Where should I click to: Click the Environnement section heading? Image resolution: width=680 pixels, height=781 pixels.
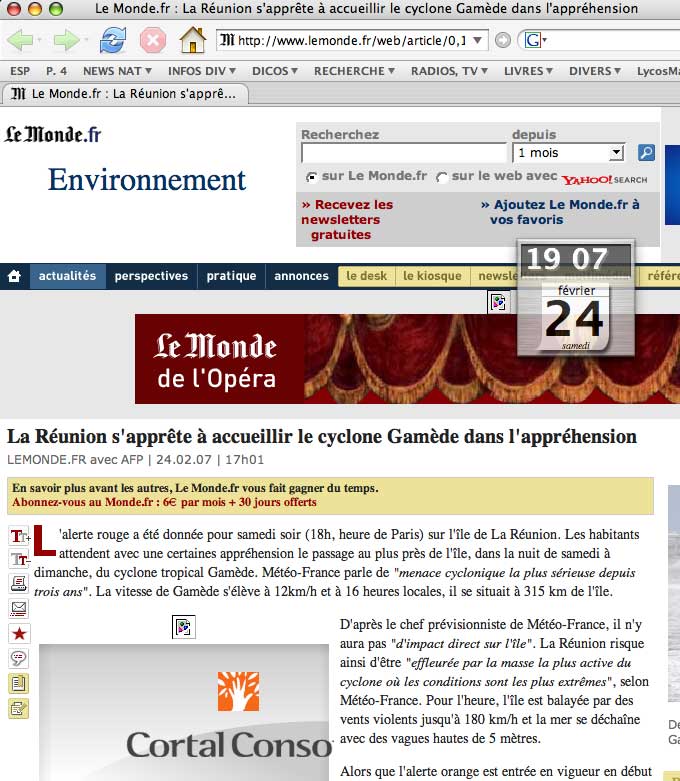coord(147,180)
